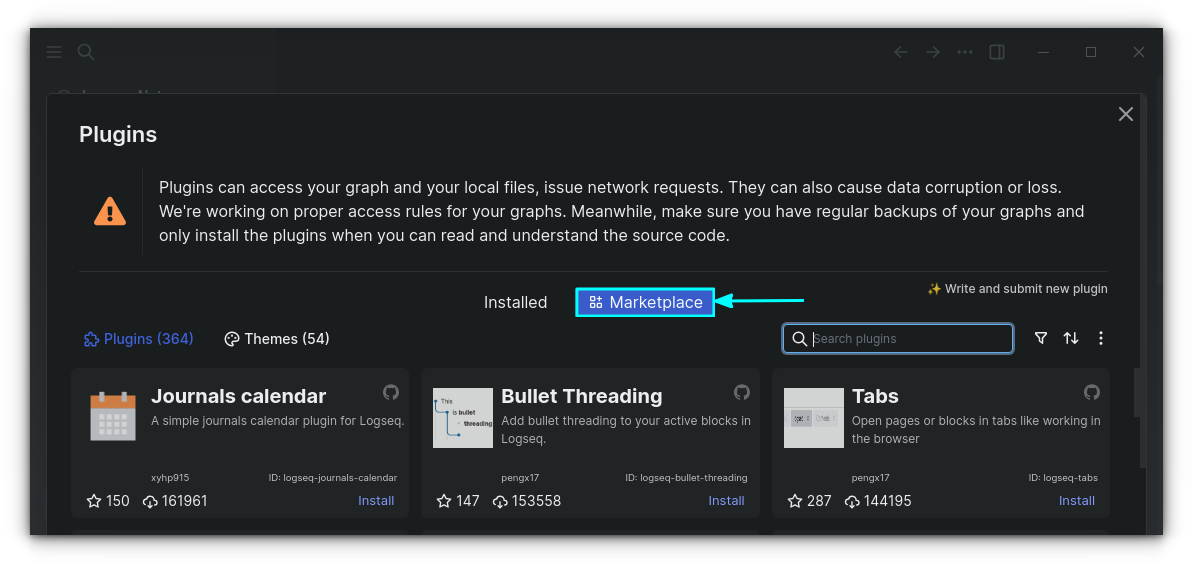This screenshot has width=1193, height=567.
Task: Open GitHub link on Journals calendar card
Action: pyautogui.click(x=391, y=392)
